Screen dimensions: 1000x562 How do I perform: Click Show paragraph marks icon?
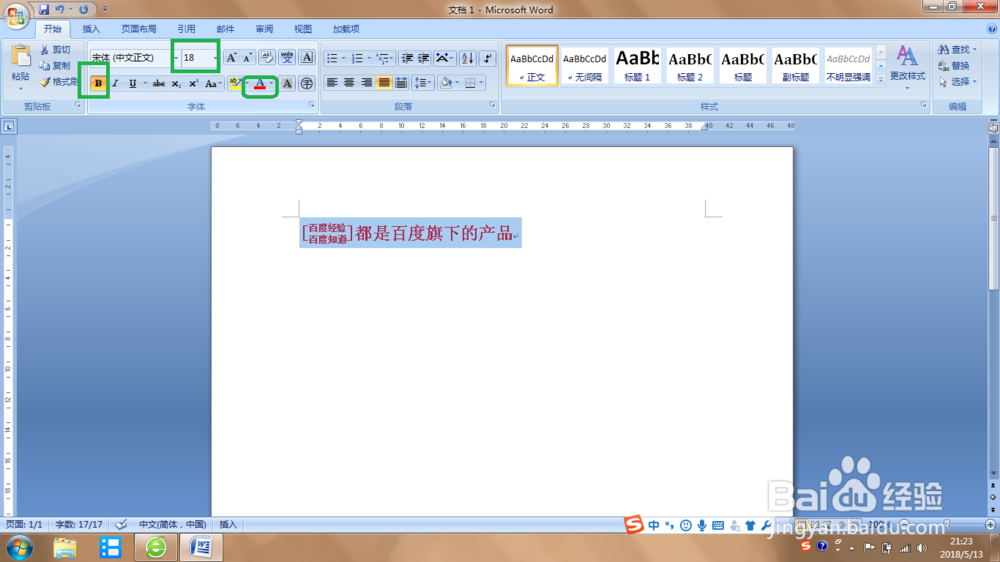[488, 58]
